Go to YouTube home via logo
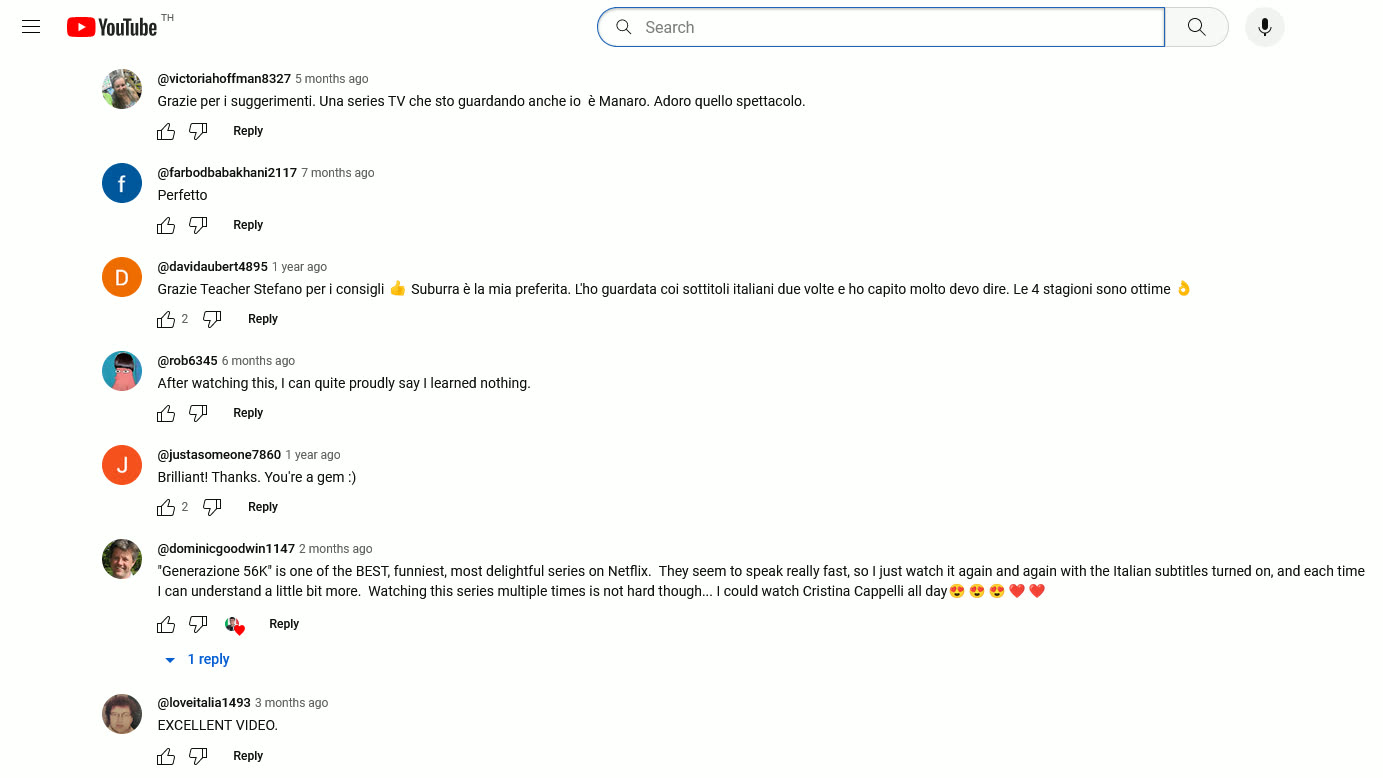The image size is (1383, 778). click(112, 27)
